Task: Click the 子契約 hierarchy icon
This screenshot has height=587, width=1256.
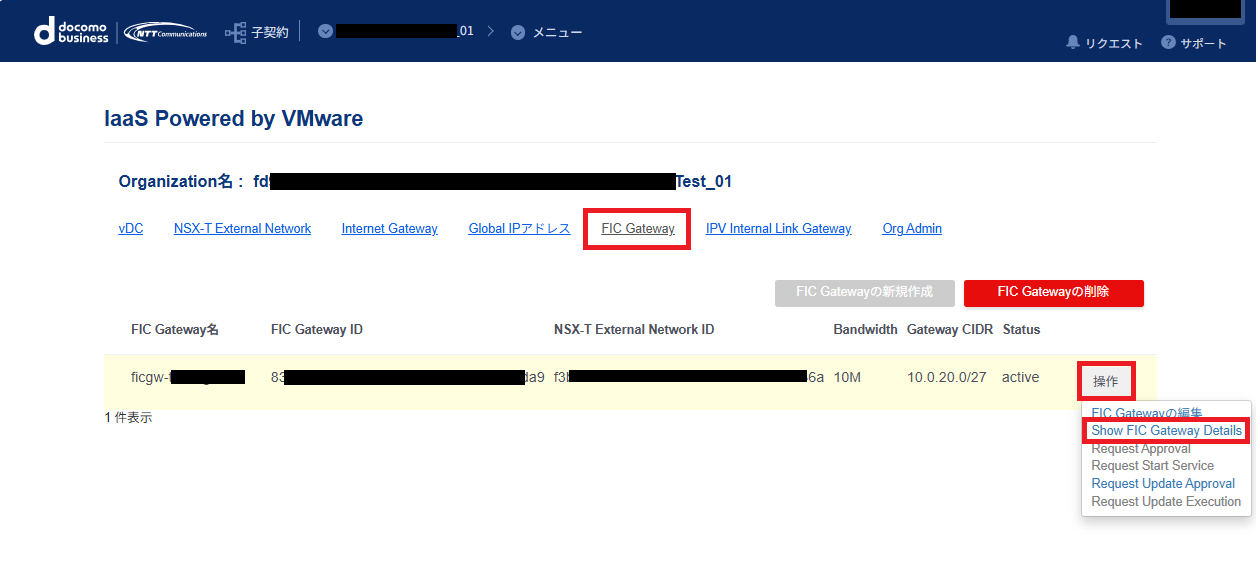Action: tap(235, 33)
